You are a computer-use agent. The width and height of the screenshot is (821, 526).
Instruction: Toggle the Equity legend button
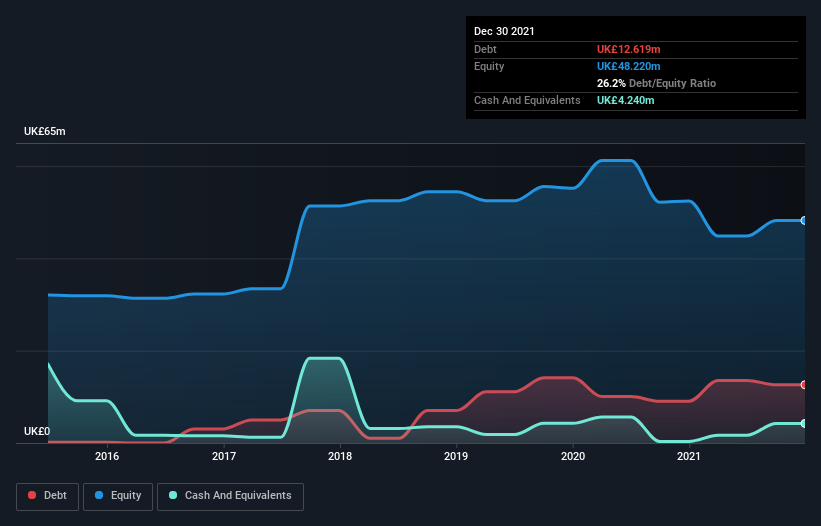pyautogui.click(x=118, y=496)
